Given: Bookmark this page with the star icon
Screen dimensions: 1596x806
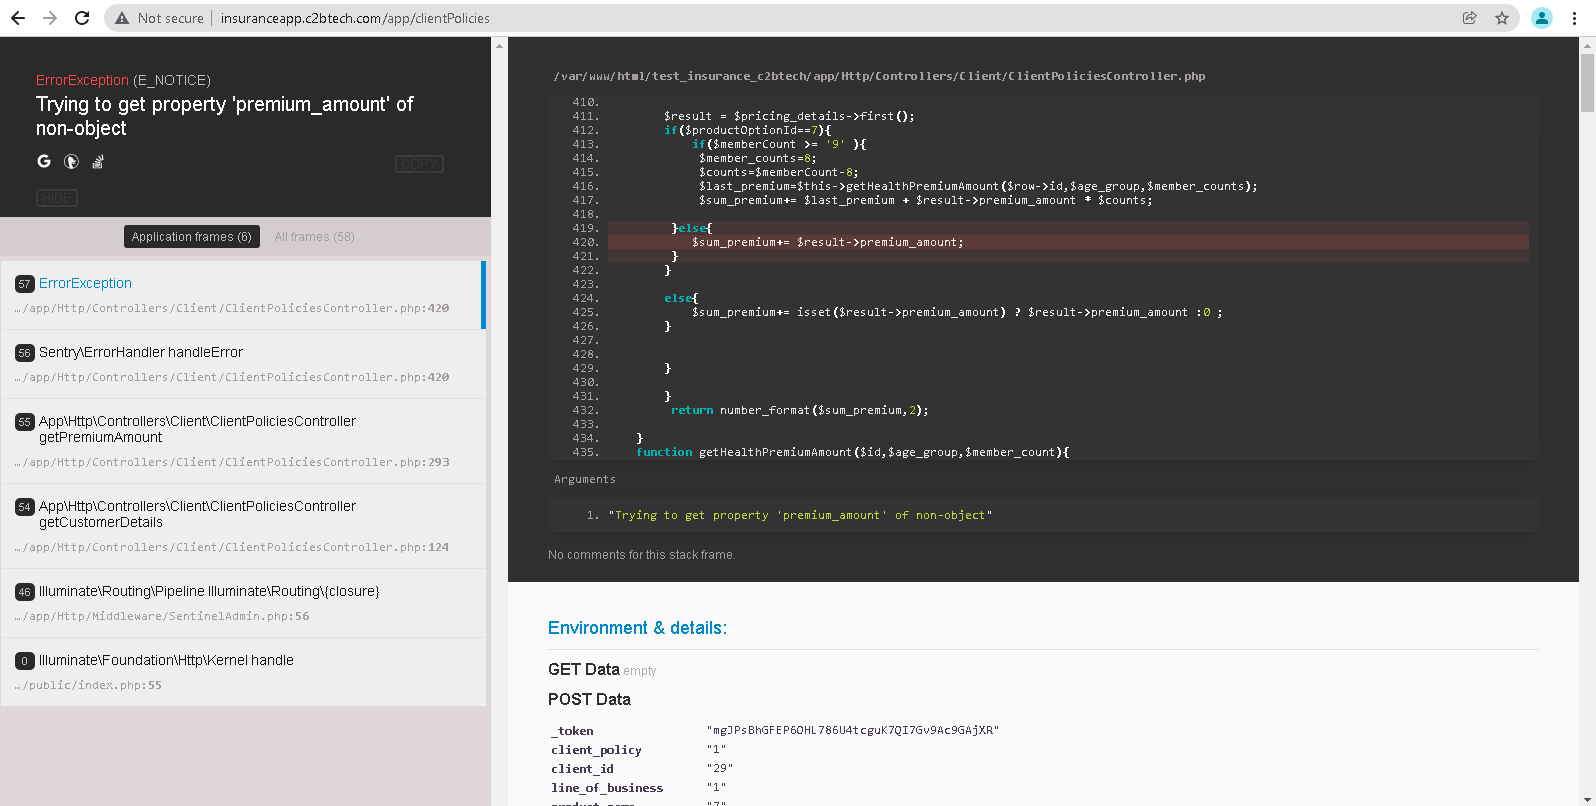Looking at the screenshot, I should point(1502,18).
